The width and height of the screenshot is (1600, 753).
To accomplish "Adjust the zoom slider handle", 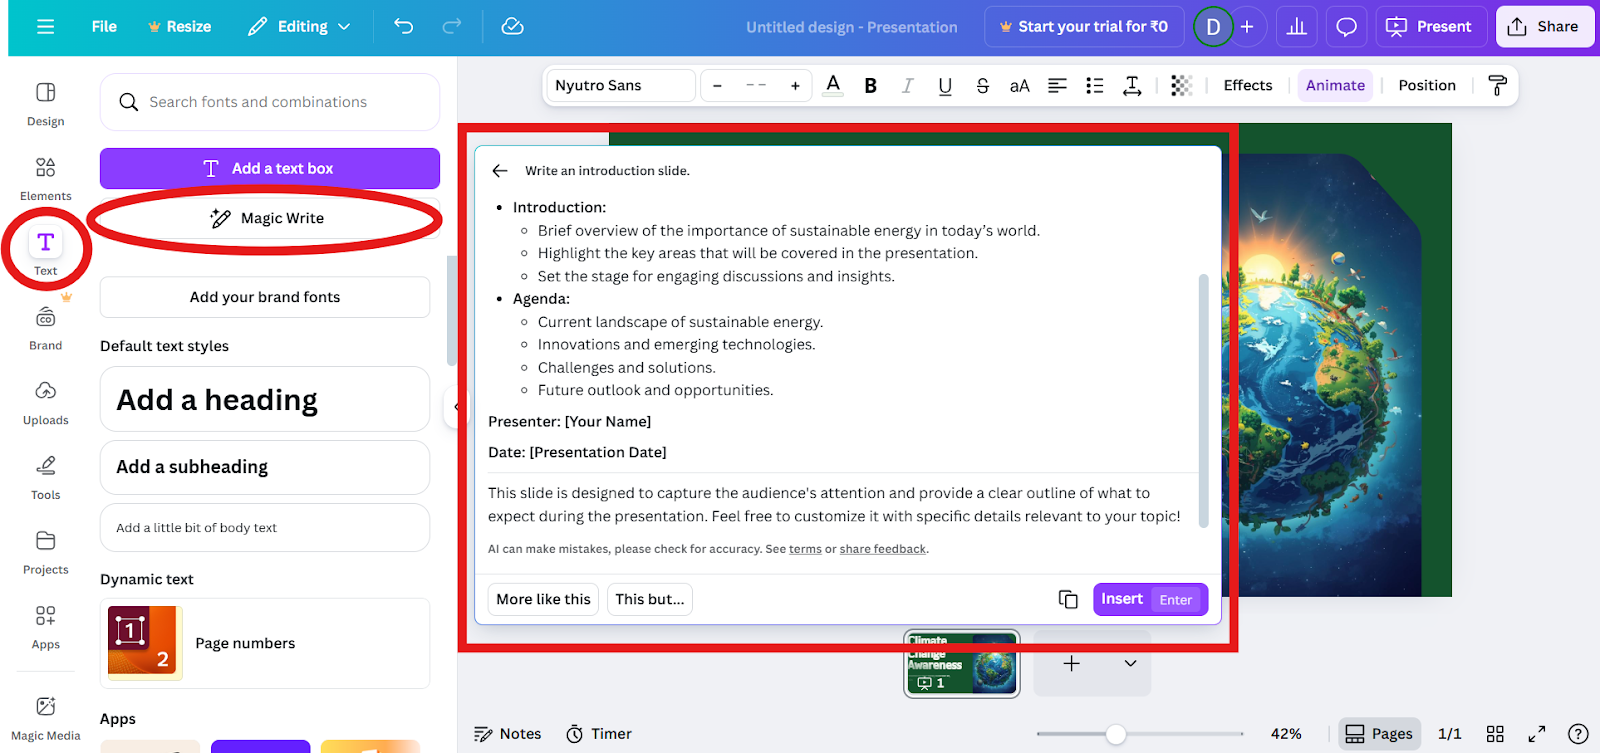I will (1116, 734).
